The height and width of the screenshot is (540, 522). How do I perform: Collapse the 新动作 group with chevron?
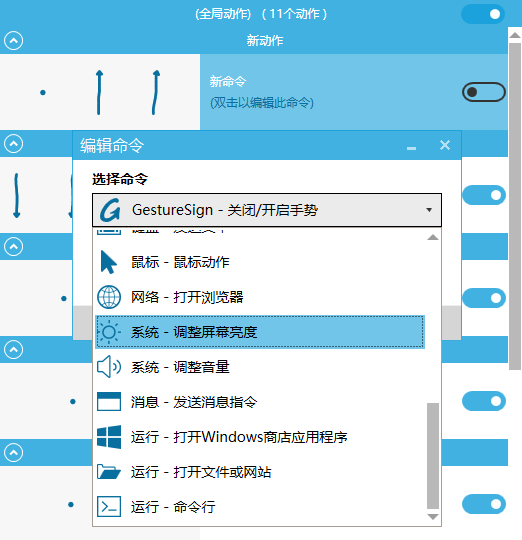click(x=13, y=41)
